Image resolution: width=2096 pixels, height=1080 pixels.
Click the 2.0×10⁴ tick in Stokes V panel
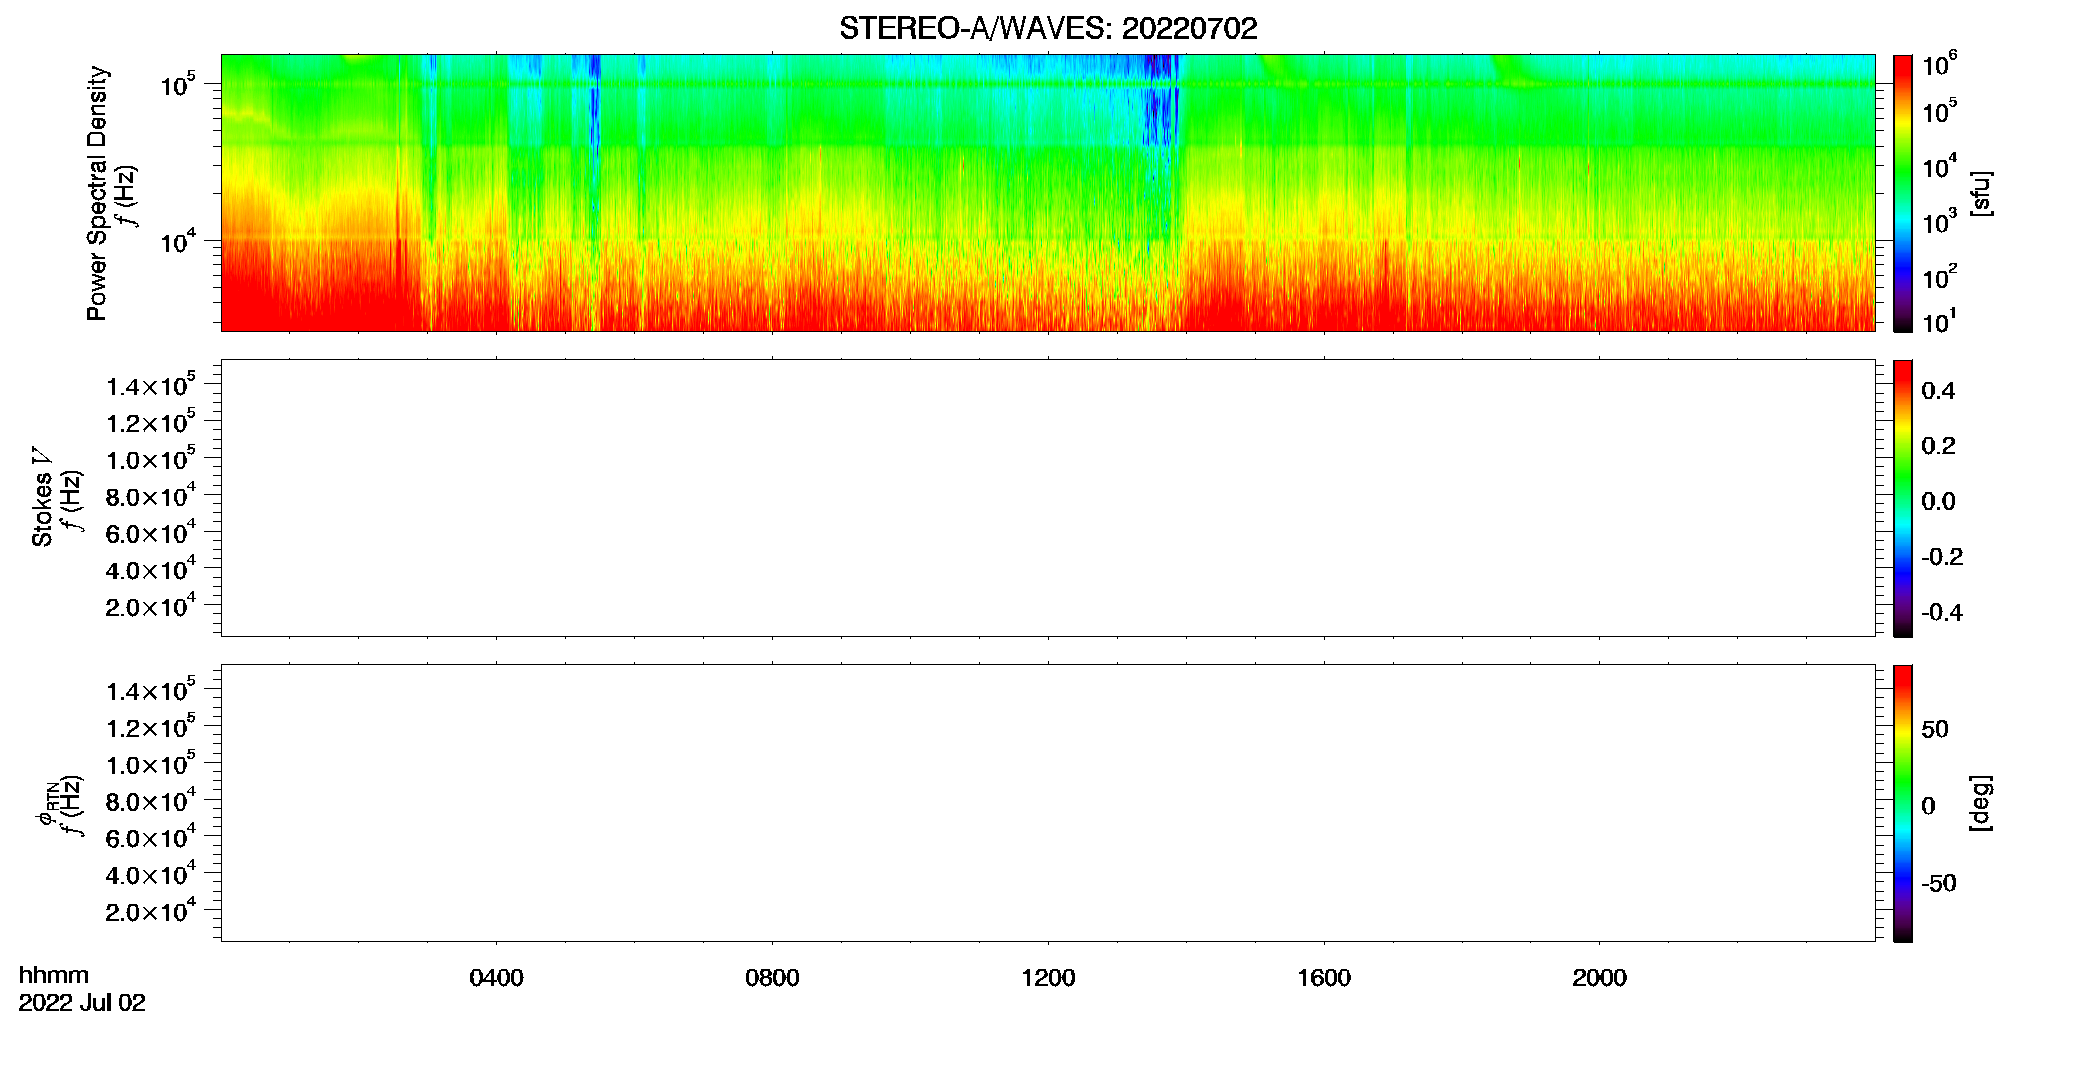coord(151,605)
